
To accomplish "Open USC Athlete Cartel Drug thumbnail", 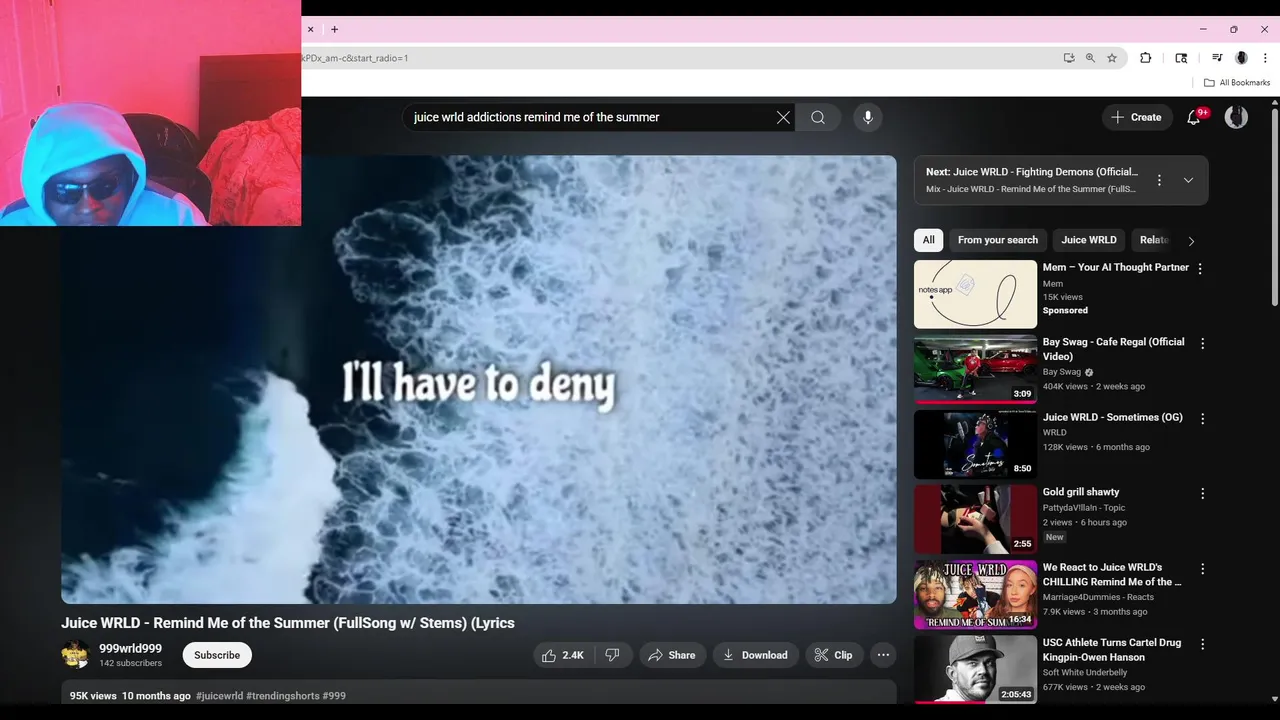I will point(975,669).
